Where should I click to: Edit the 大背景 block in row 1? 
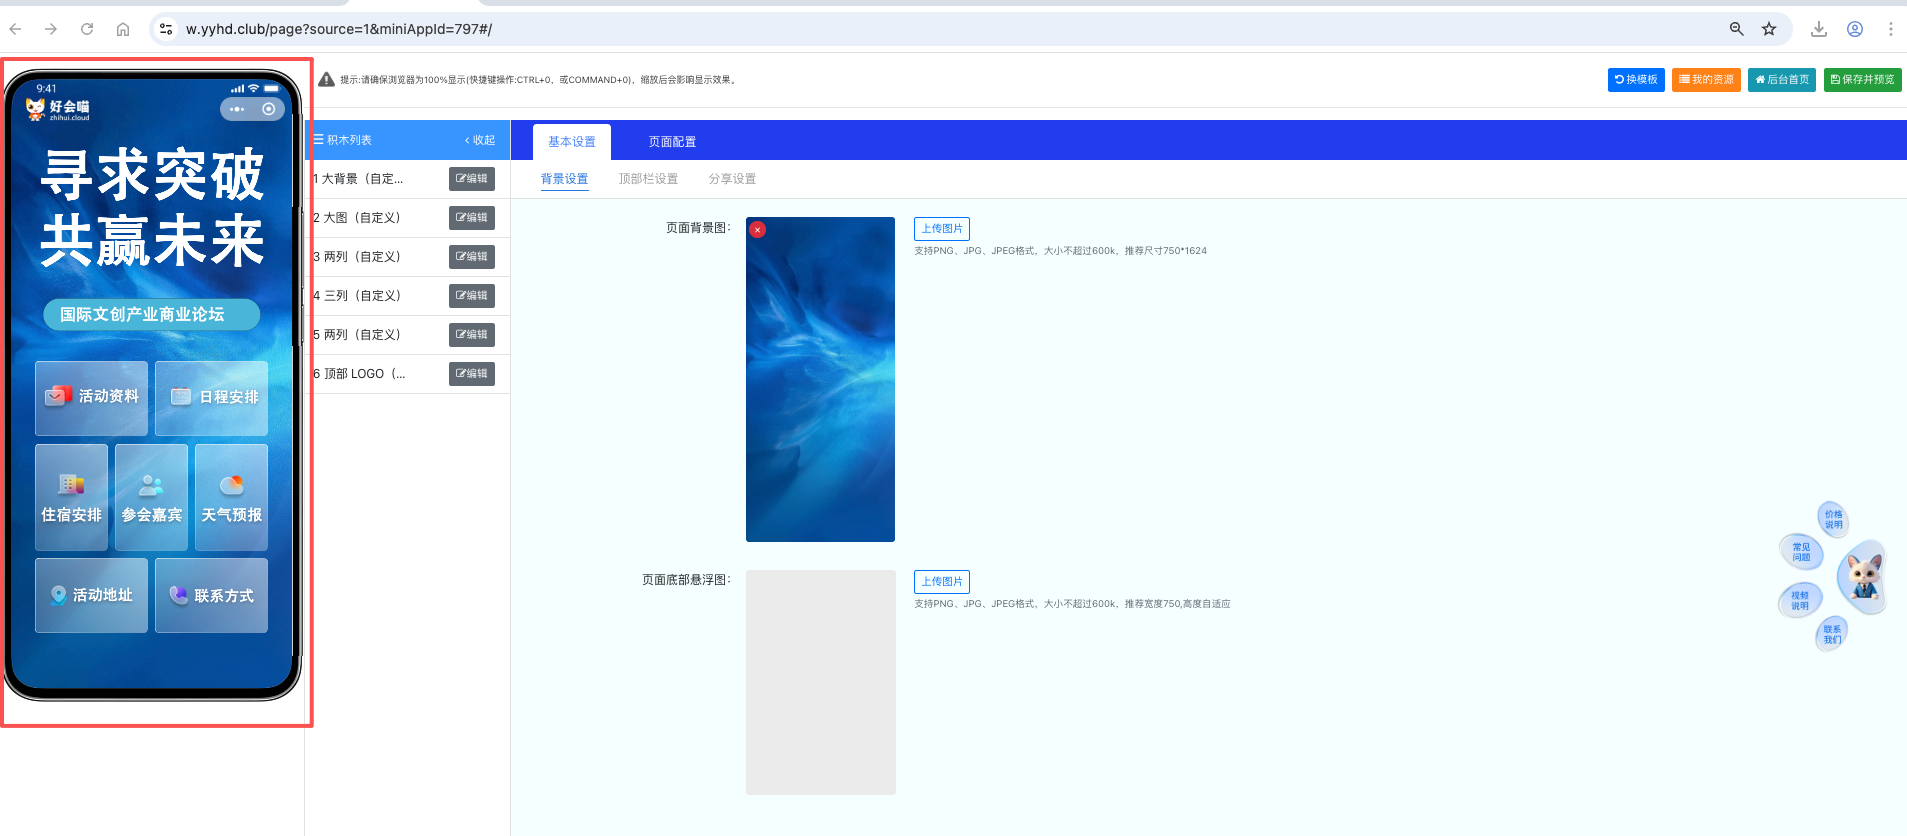tap(472, 179)
